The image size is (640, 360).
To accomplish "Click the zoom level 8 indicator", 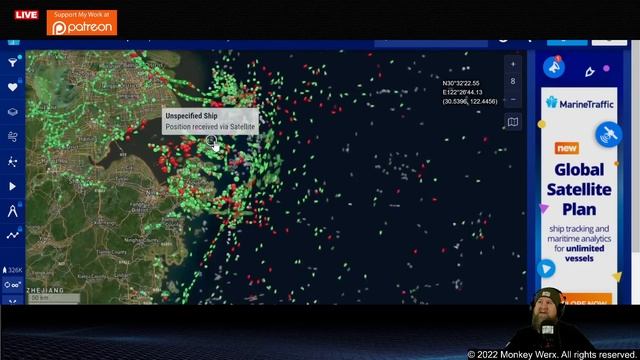I will pyautogui.click(x=513, y=81).
